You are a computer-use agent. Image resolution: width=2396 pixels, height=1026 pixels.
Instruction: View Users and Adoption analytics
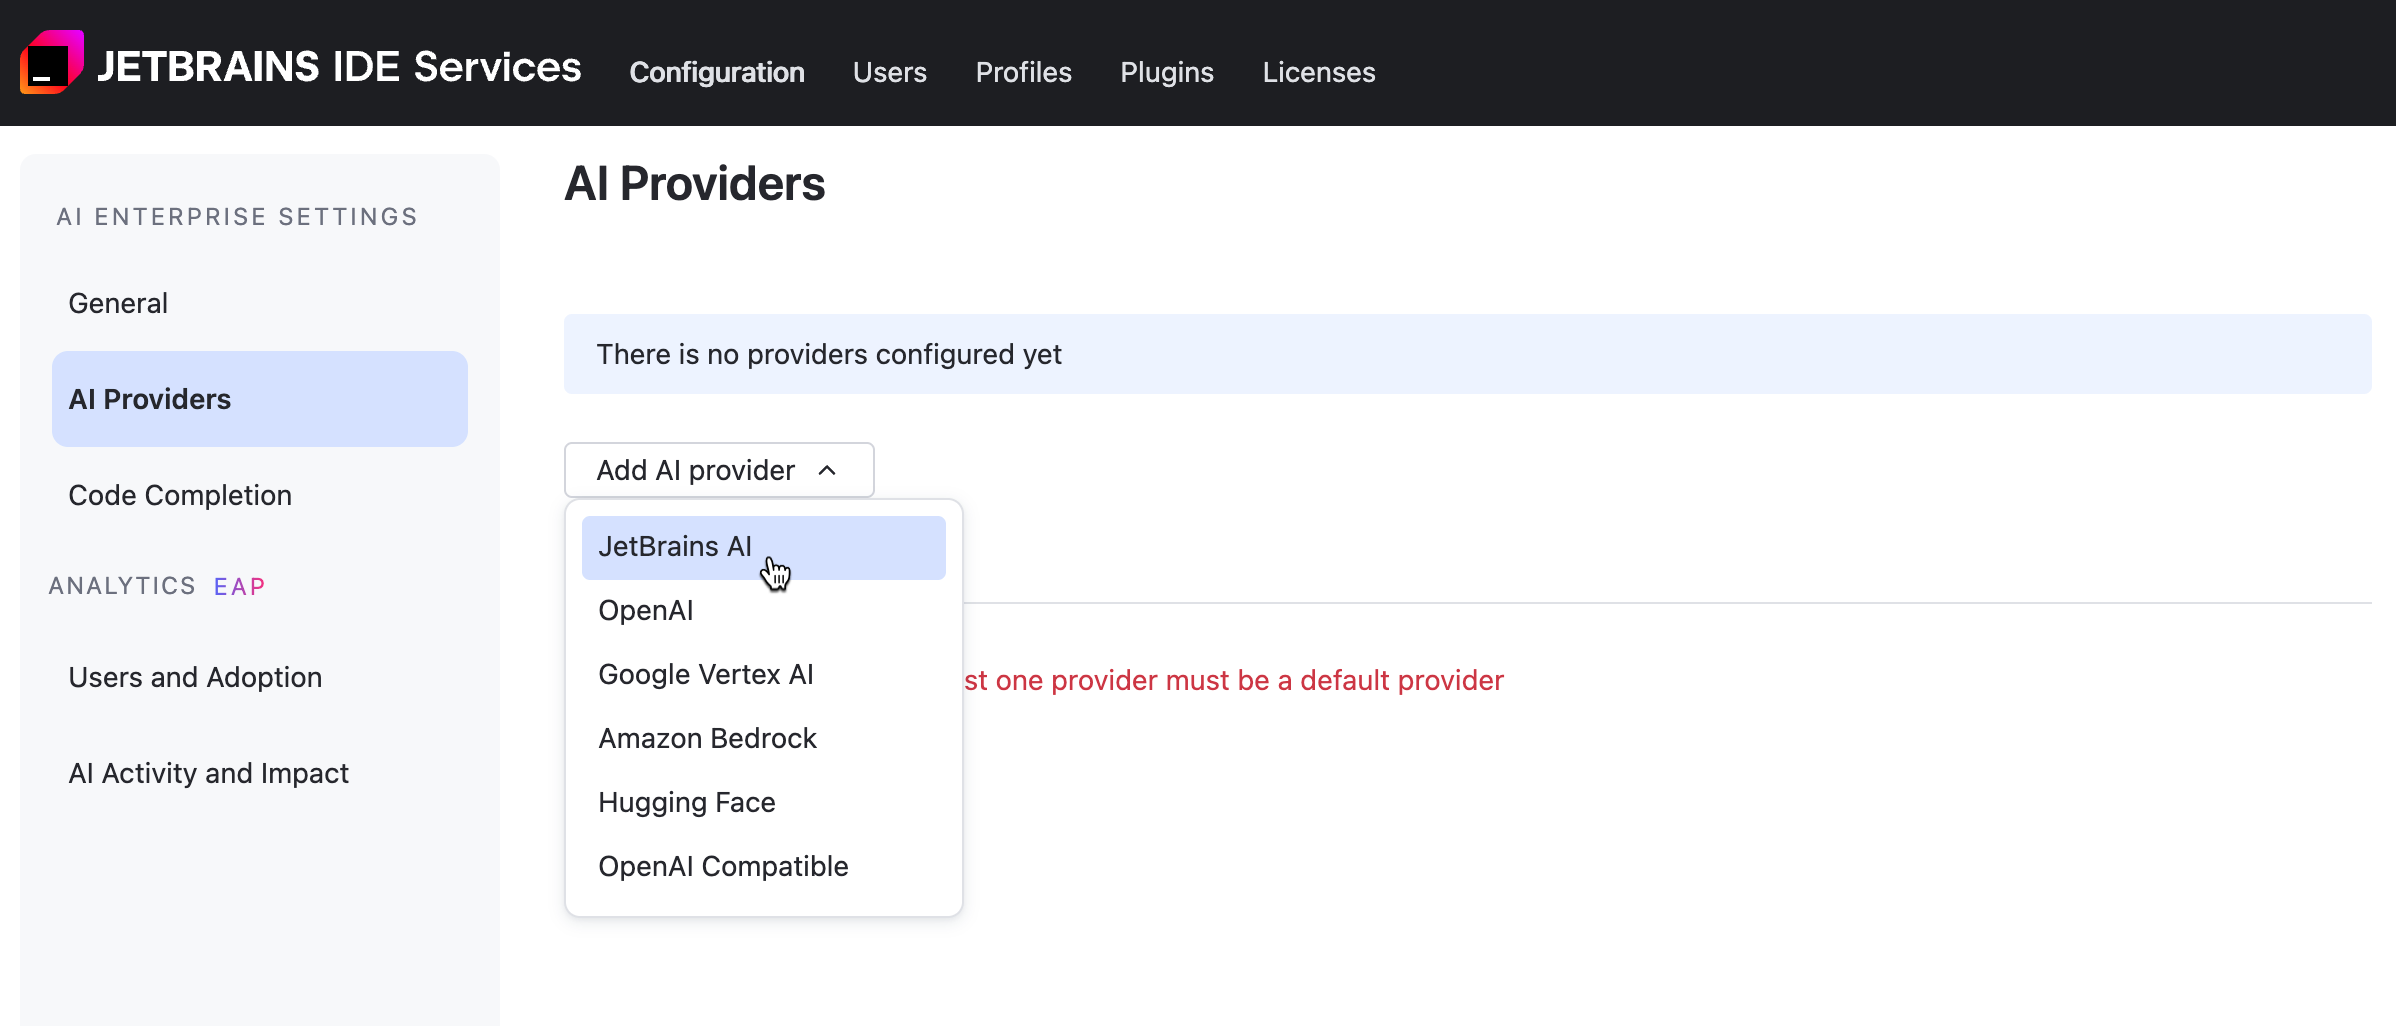click(195, 676)
